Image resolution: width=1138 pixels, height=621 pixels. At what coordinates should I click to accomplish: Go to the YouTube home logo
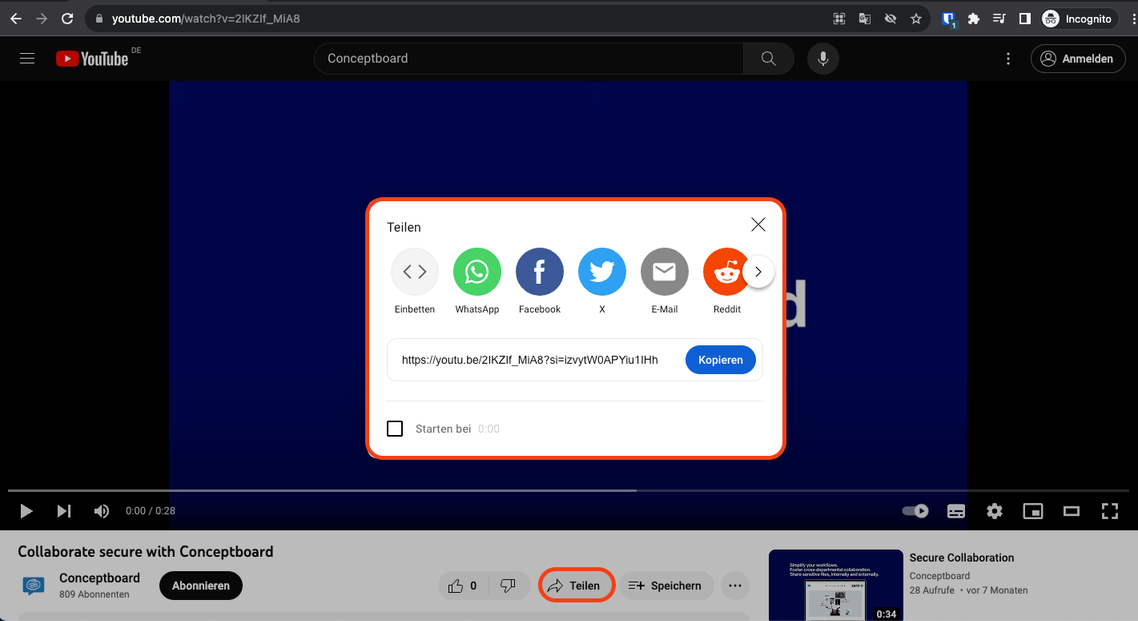tap(93, 59)
